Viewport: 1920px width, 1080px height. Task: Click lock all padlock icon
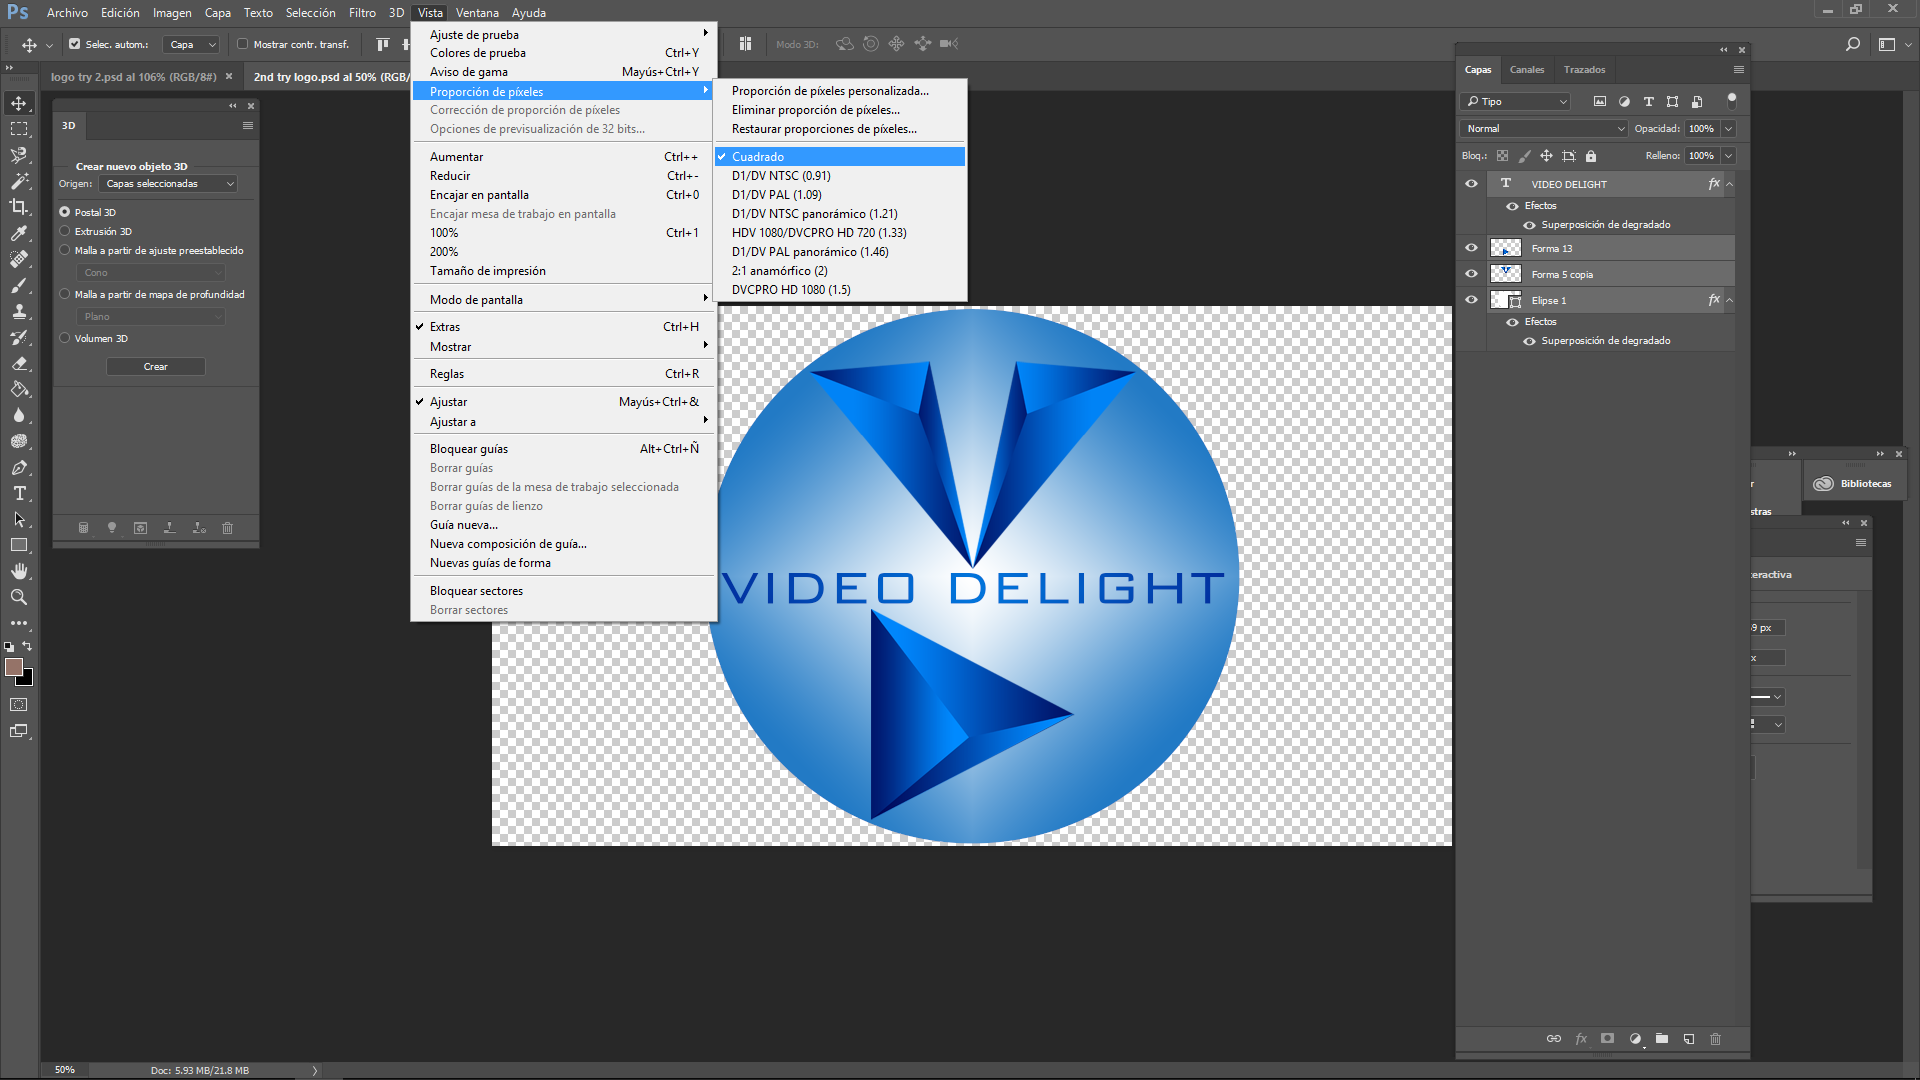(1591, 156)
